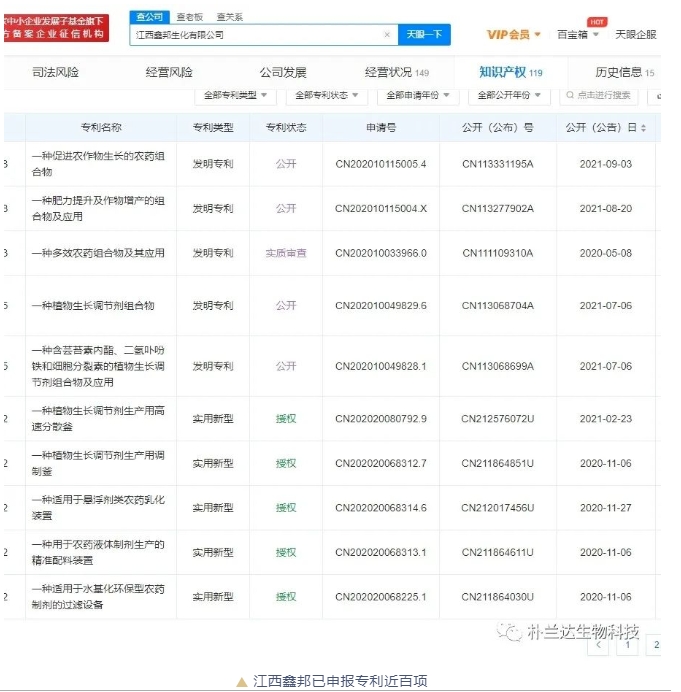Click application number CN202020080792.9
Viewport: 681px width, 692px height.
(x=381, y=419)
